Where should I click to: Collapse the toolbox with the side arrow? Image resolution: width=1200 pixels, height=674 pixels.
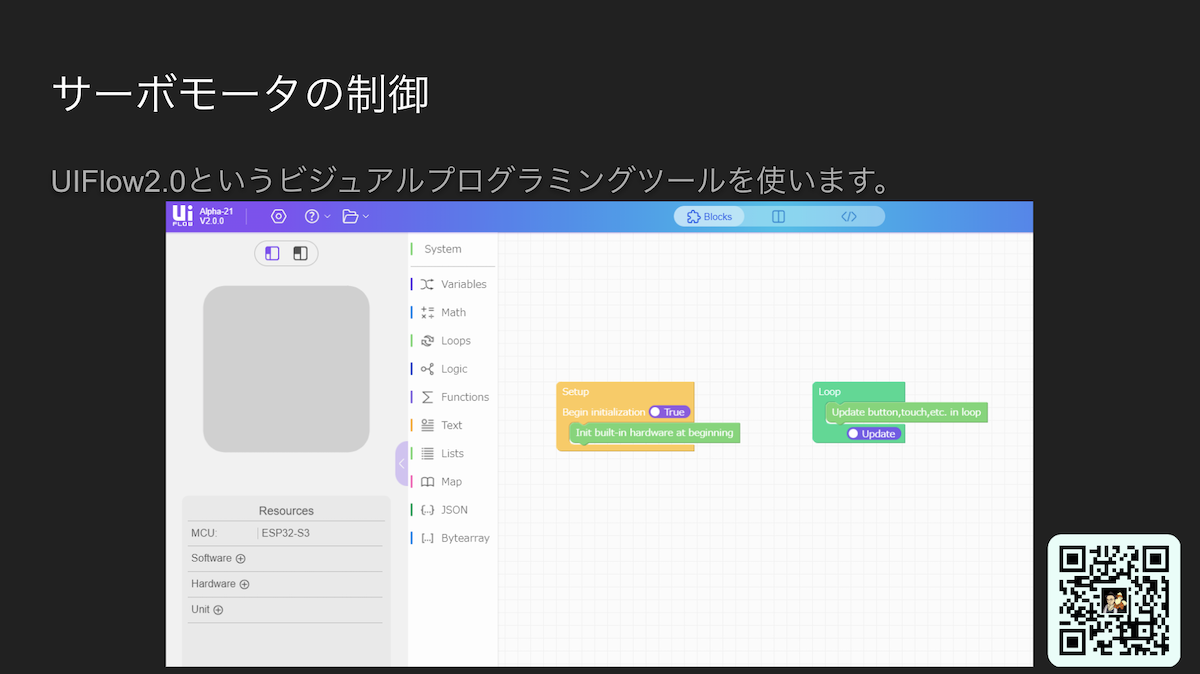click(402, 463)
